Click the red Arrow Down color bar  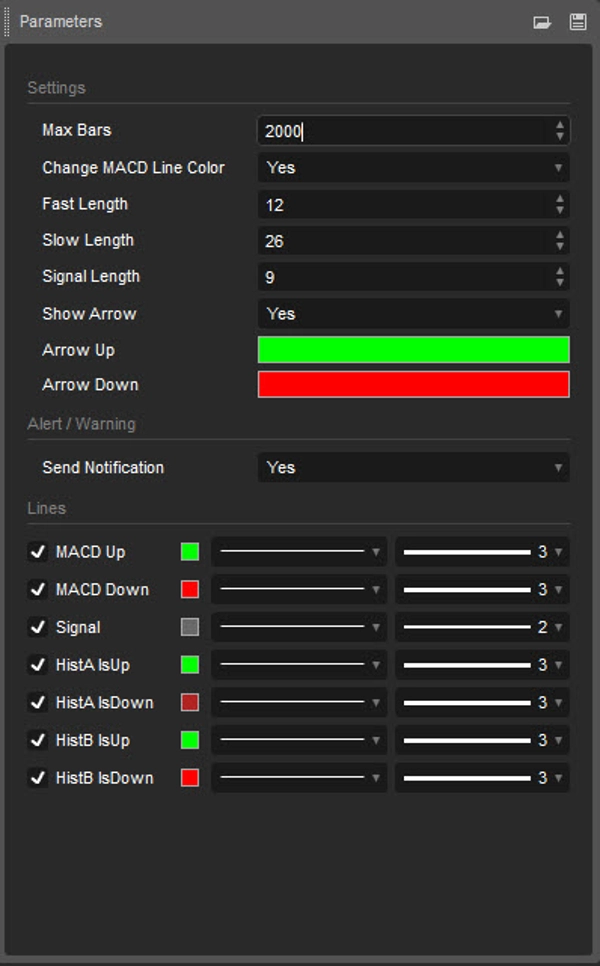point(413,385)
